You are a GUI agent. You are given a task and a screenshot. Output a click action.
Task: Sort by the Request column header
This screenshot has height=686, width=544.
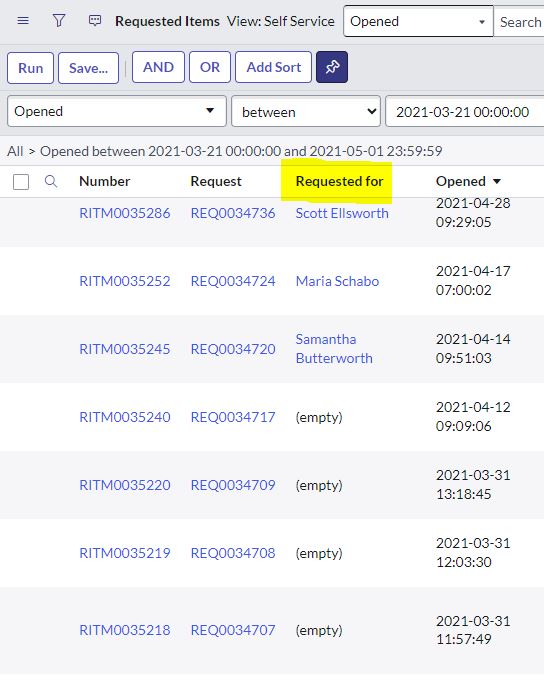click(216, 181)
